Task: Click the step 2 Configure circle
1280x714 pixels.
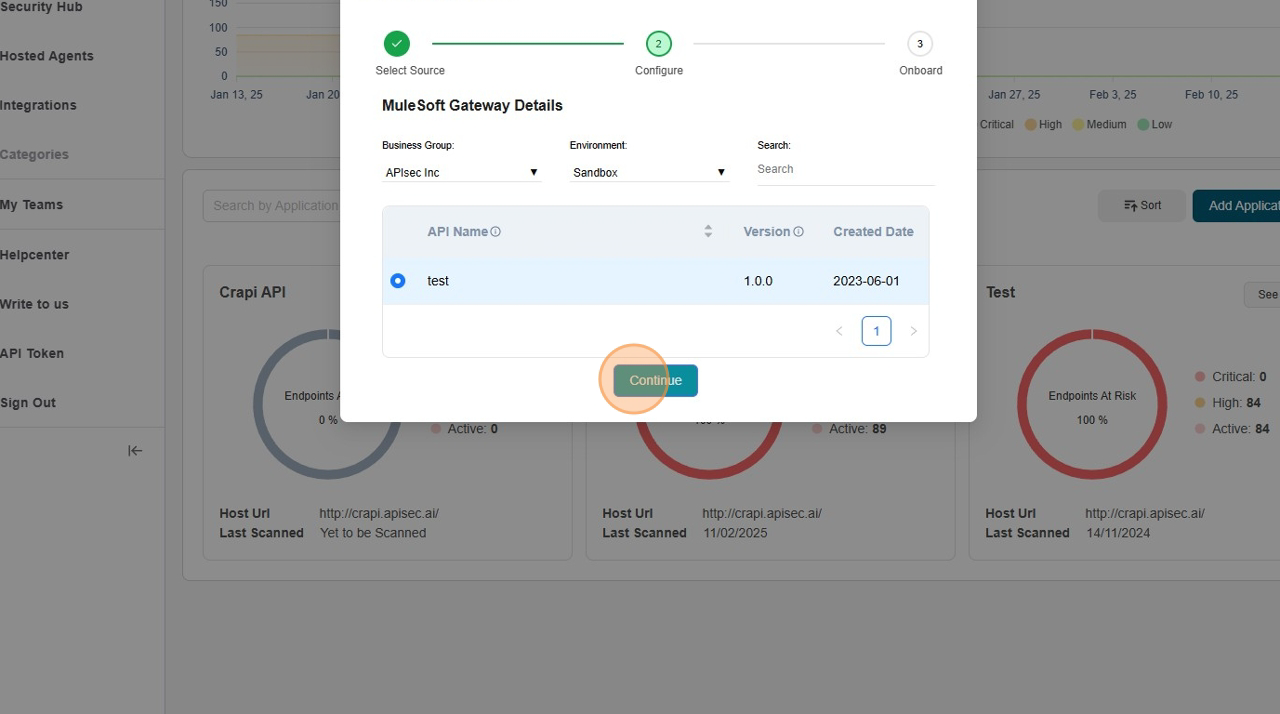Action: [x=658, y=44]
